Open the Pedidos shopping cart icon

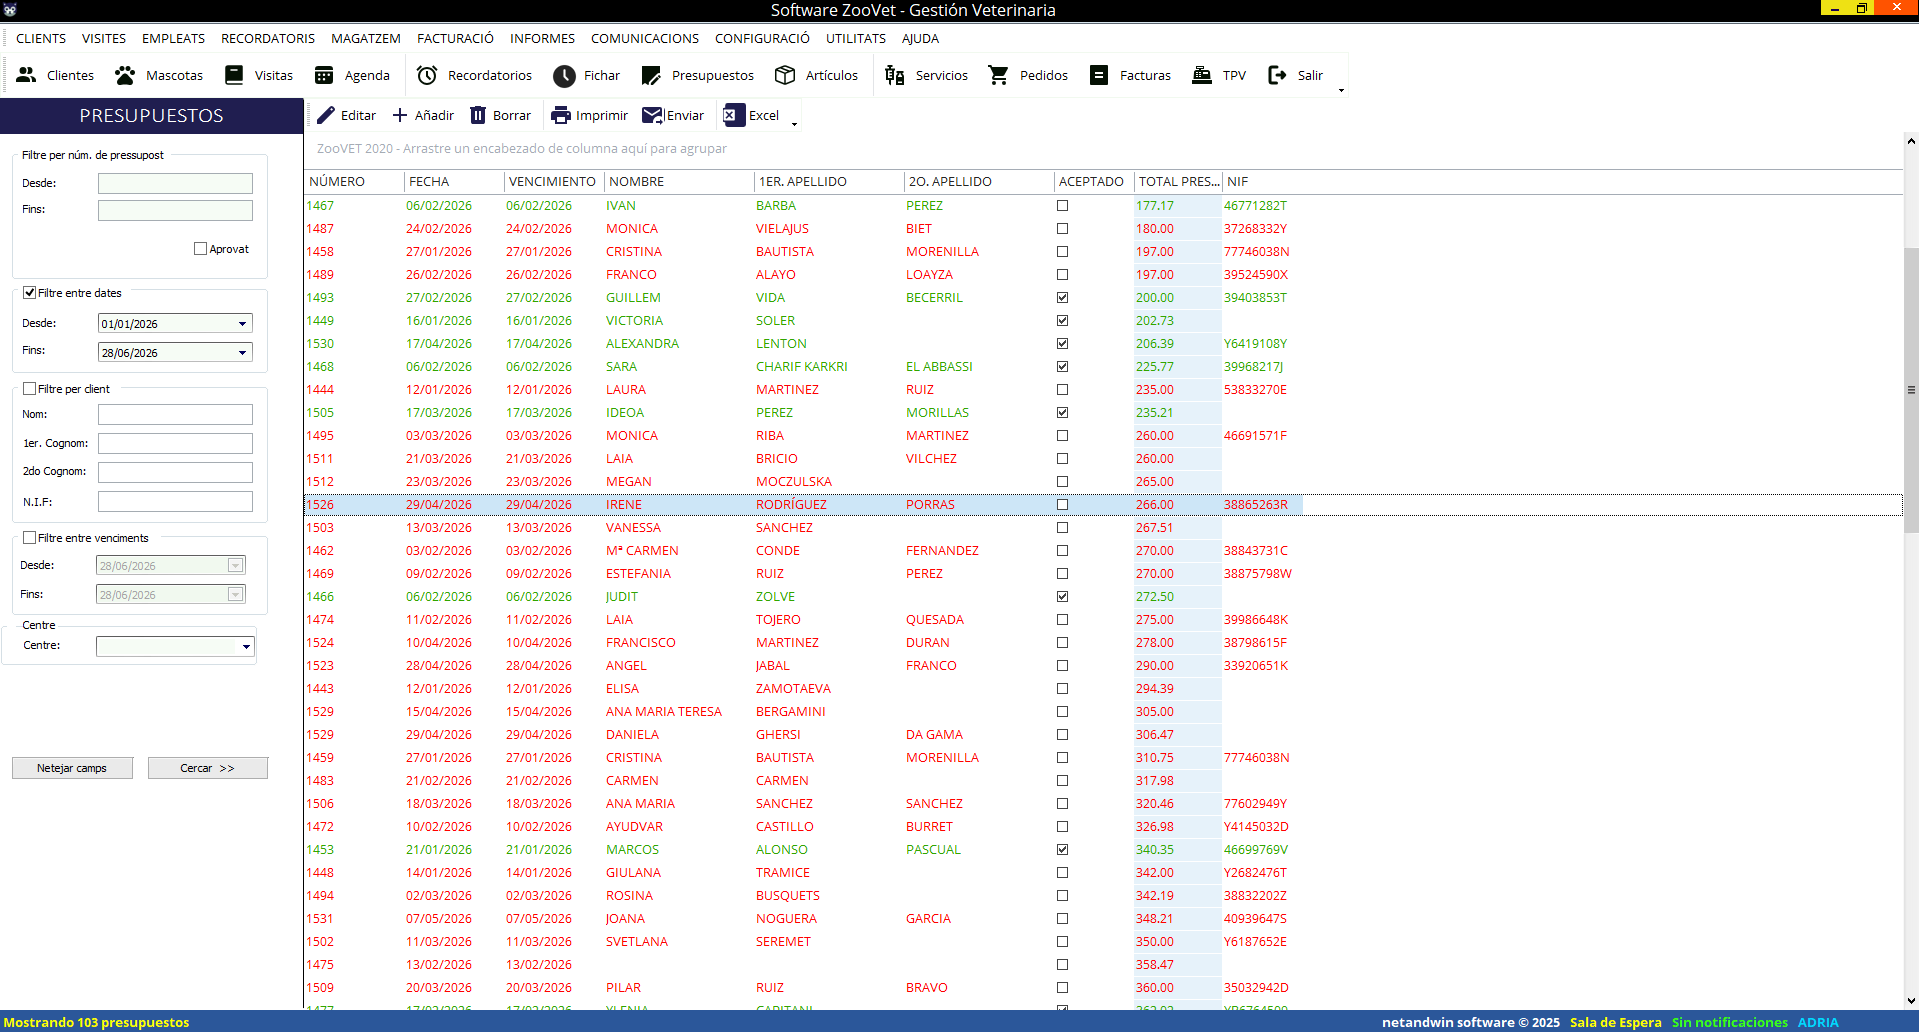[998, 75]
